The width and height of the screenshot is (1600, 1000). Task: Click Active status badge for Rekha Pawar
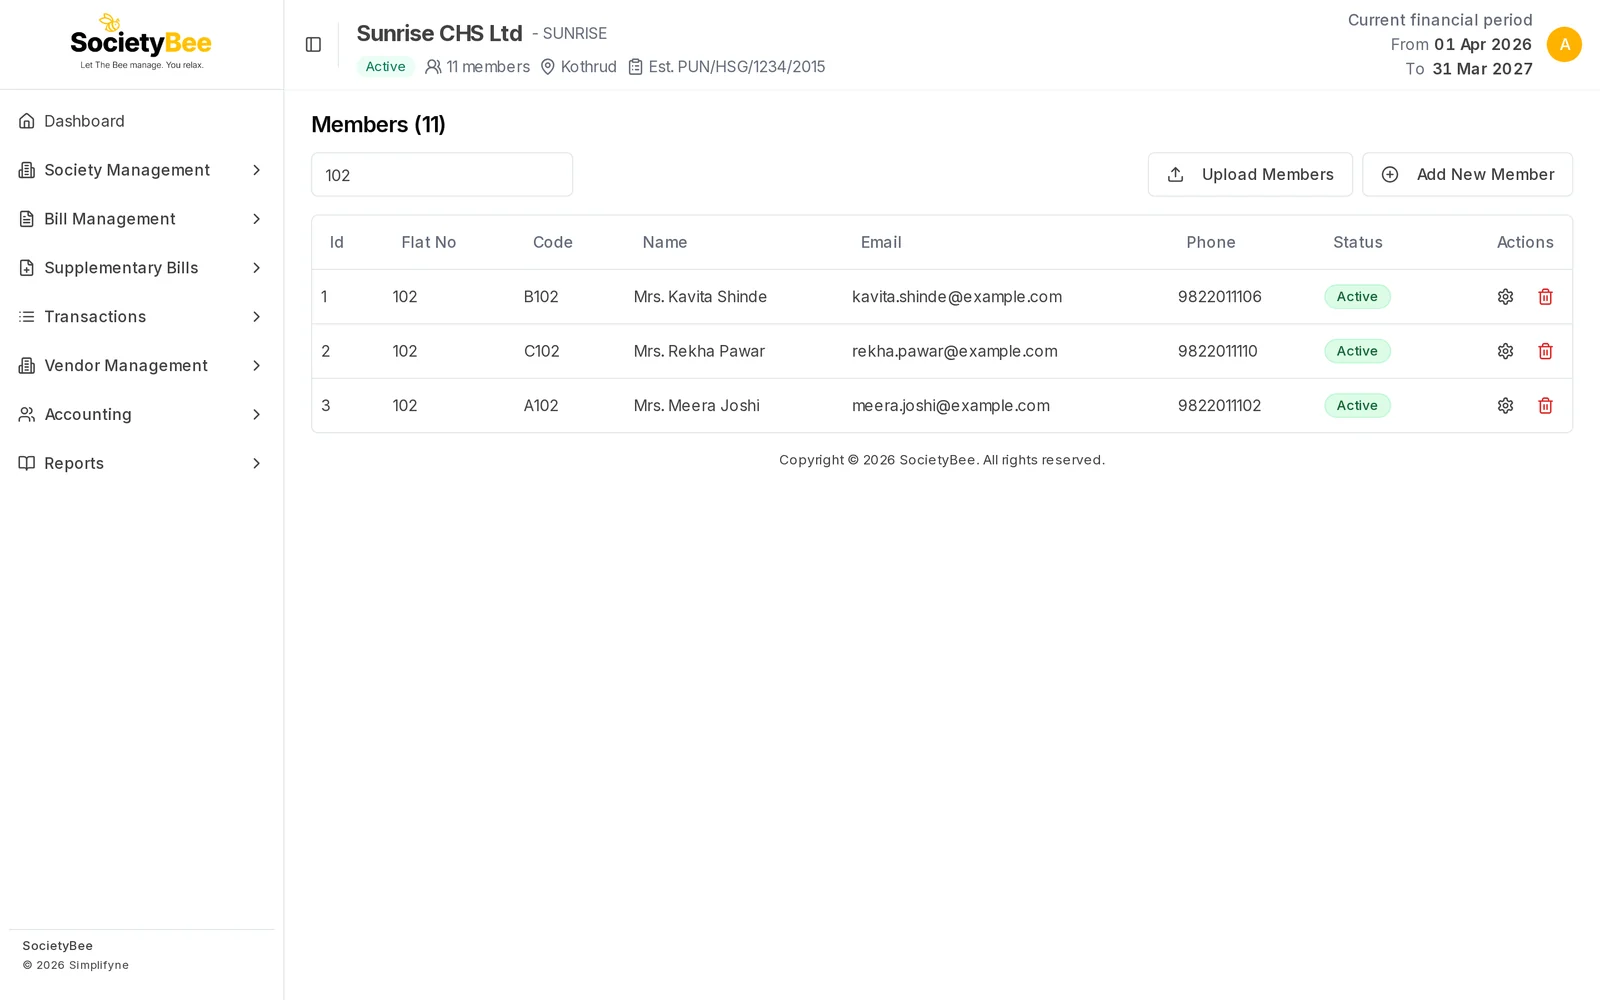click(1357, 351)
